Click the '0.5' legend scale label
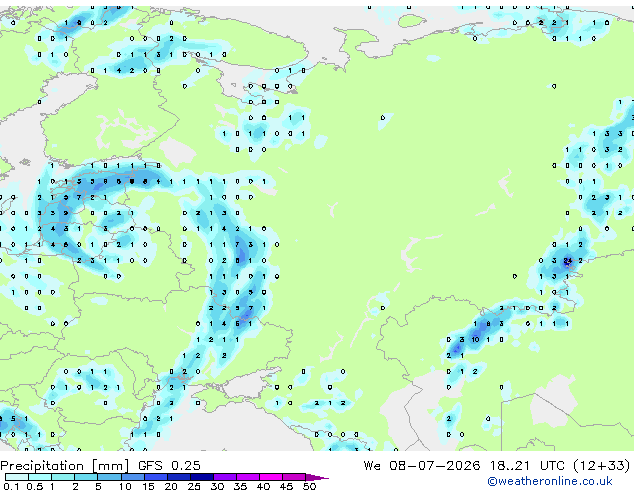 pos(35,486)
